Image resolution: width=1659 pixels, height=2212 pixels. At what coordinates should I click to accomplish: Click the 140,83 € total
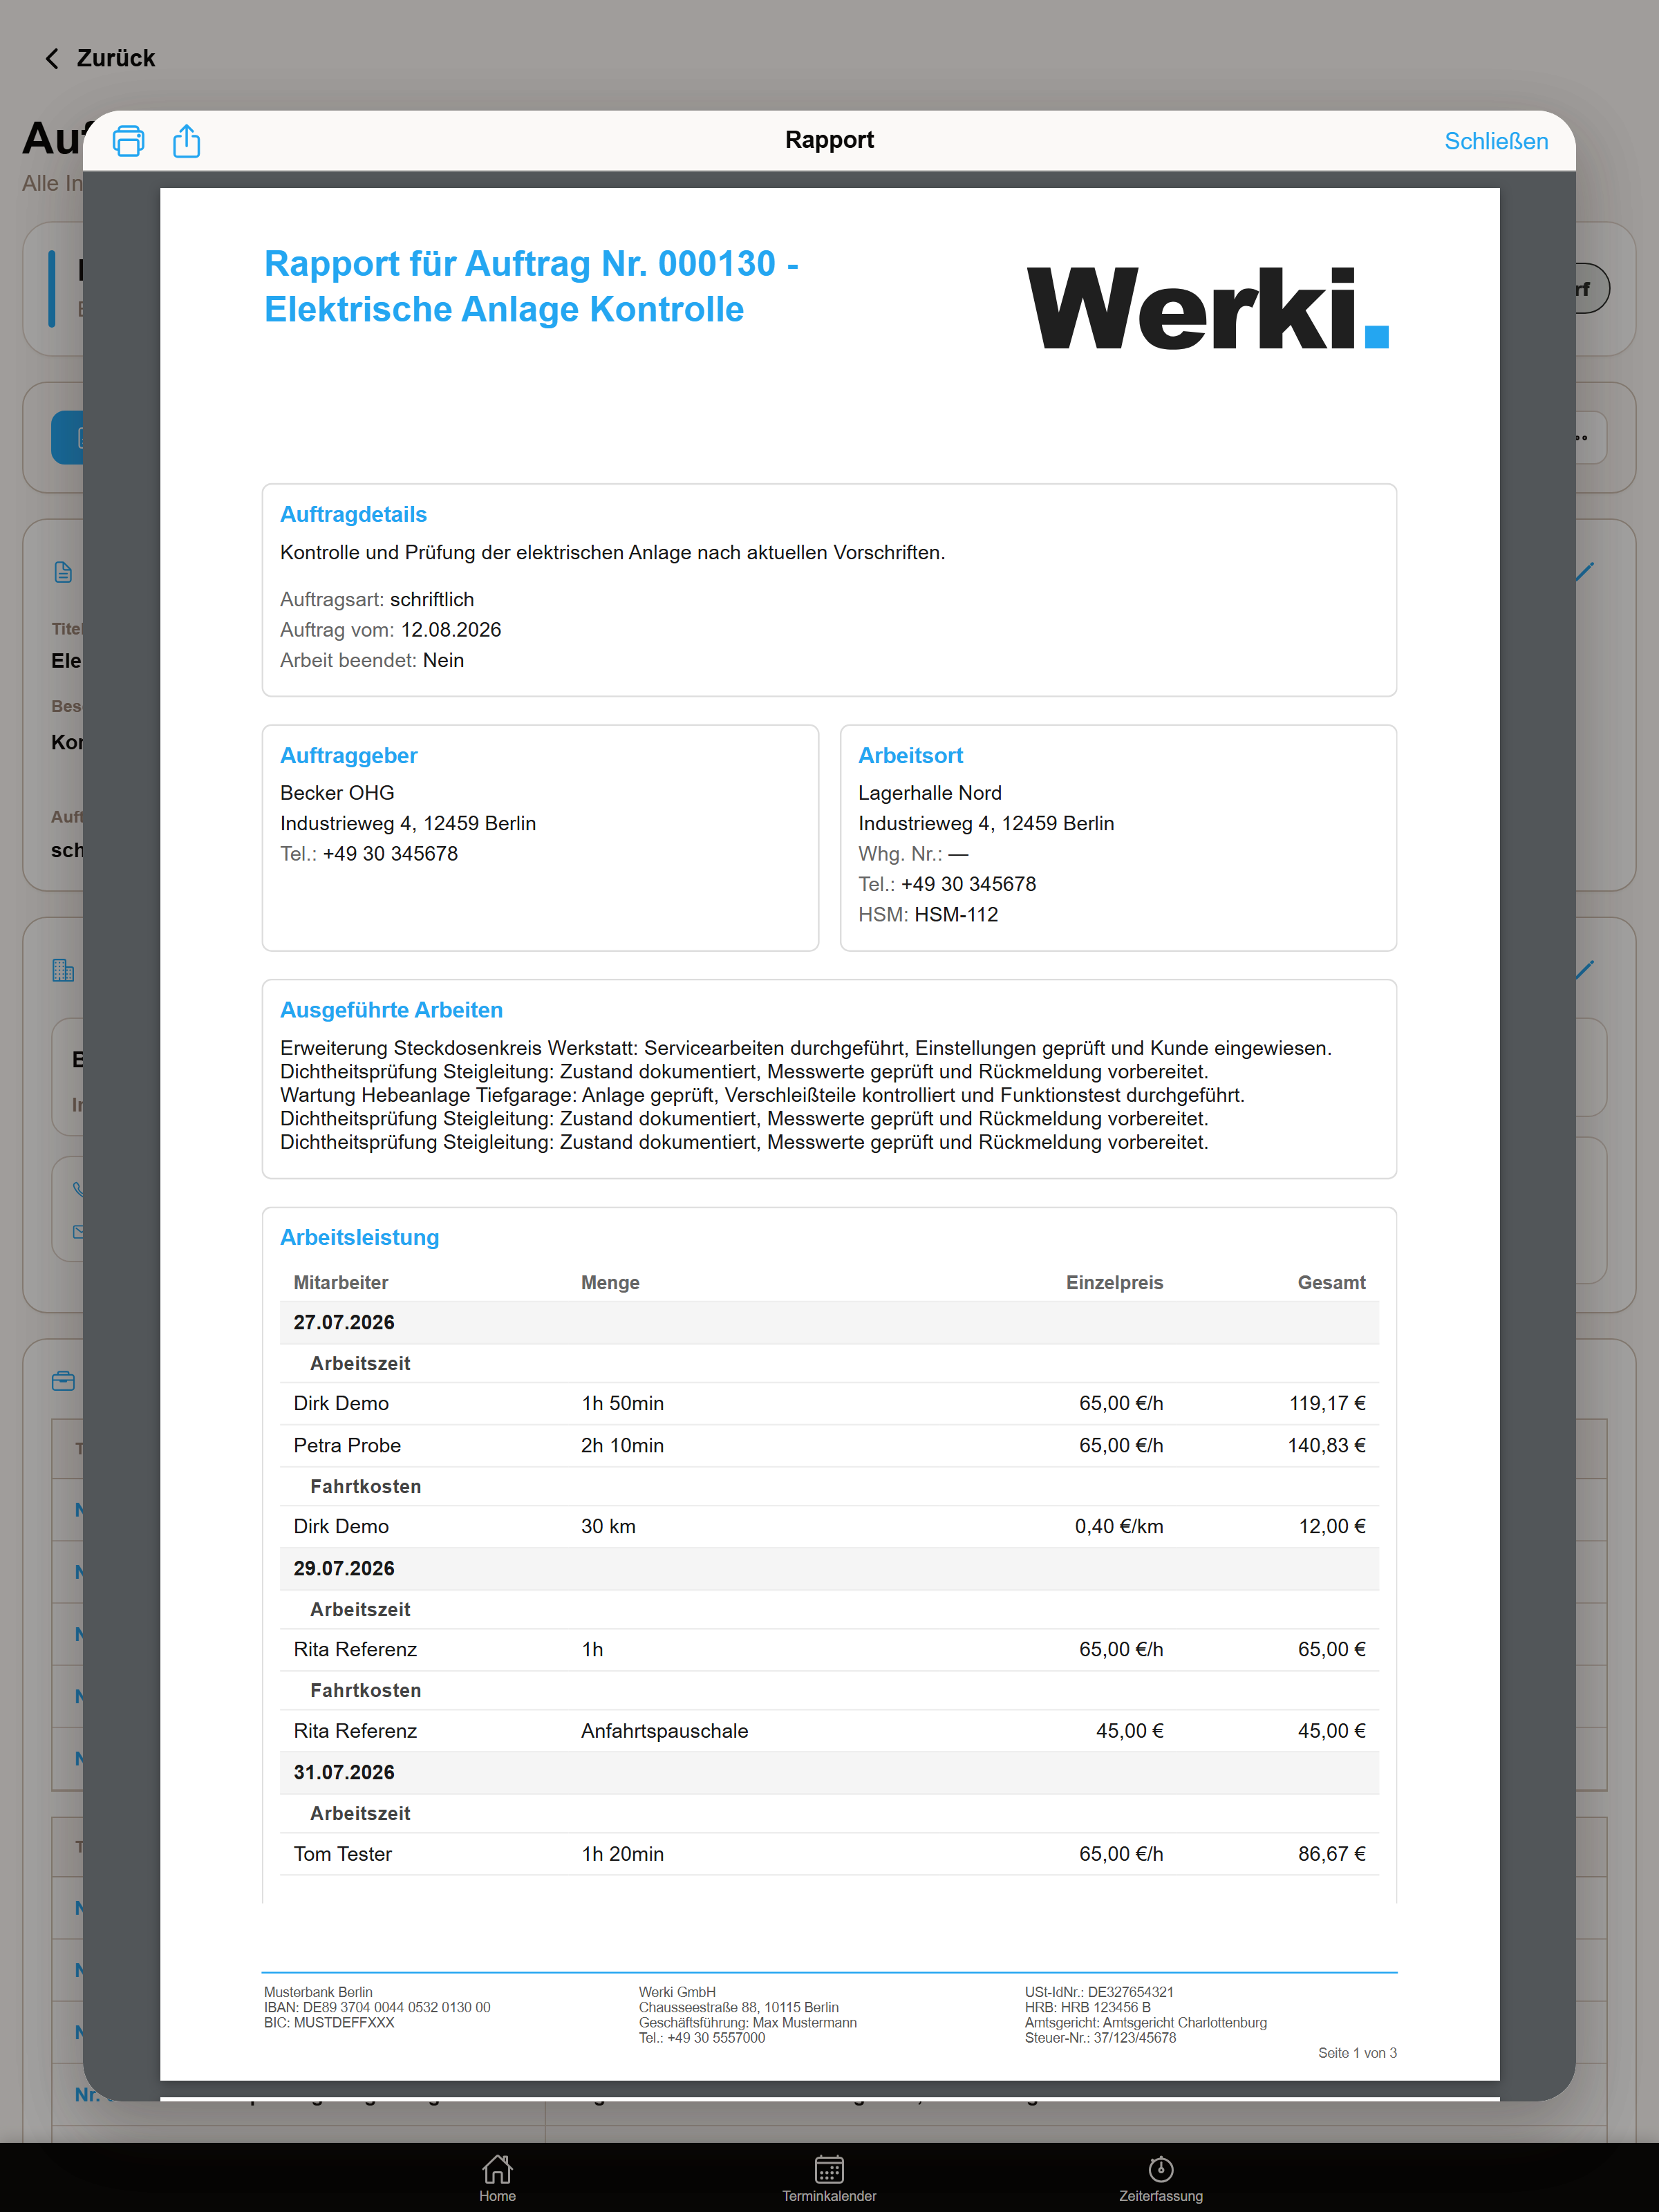pos(1326,1445)
